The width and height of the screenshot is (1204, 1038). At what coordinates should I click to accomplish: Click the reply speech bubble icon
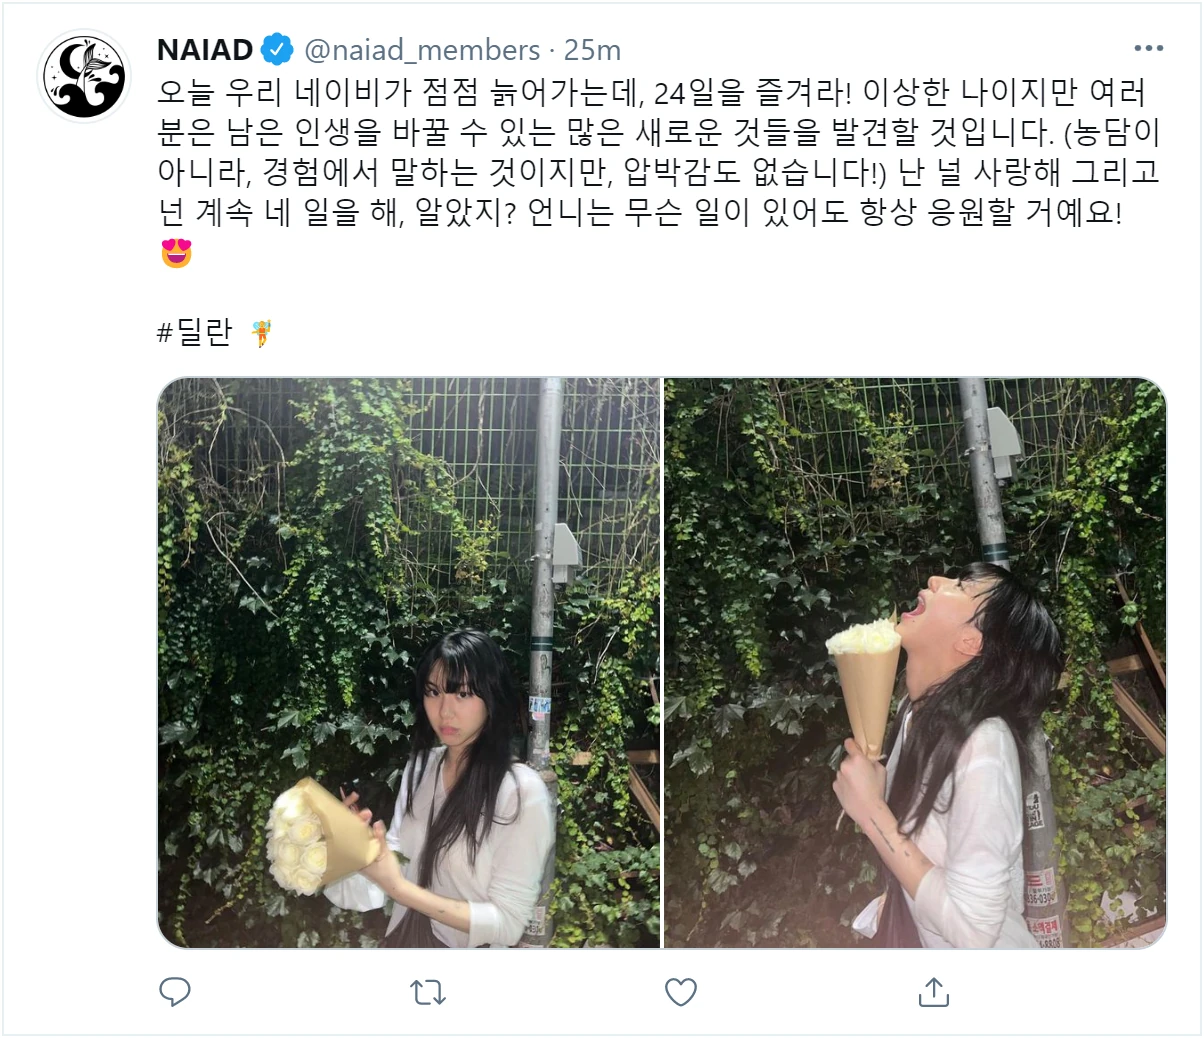175,991
